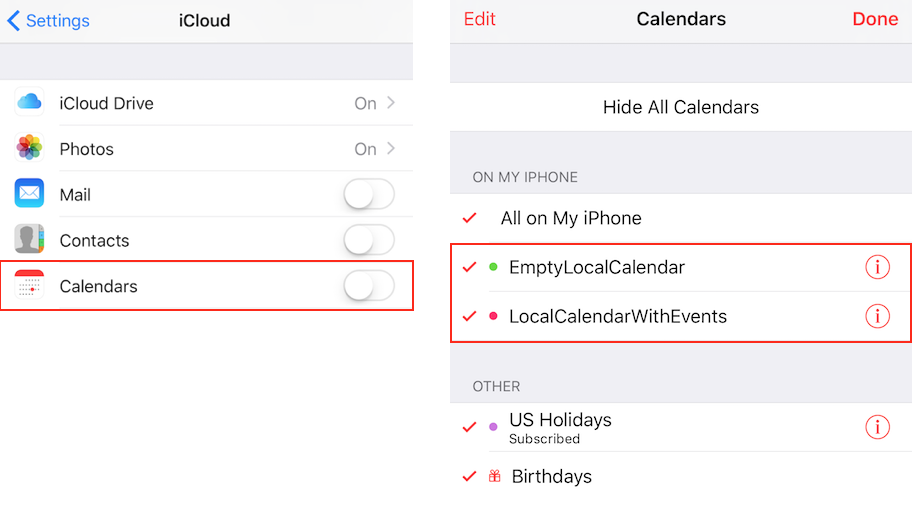Open iCloud Drive chevron for details

click(x=391, y=102)
